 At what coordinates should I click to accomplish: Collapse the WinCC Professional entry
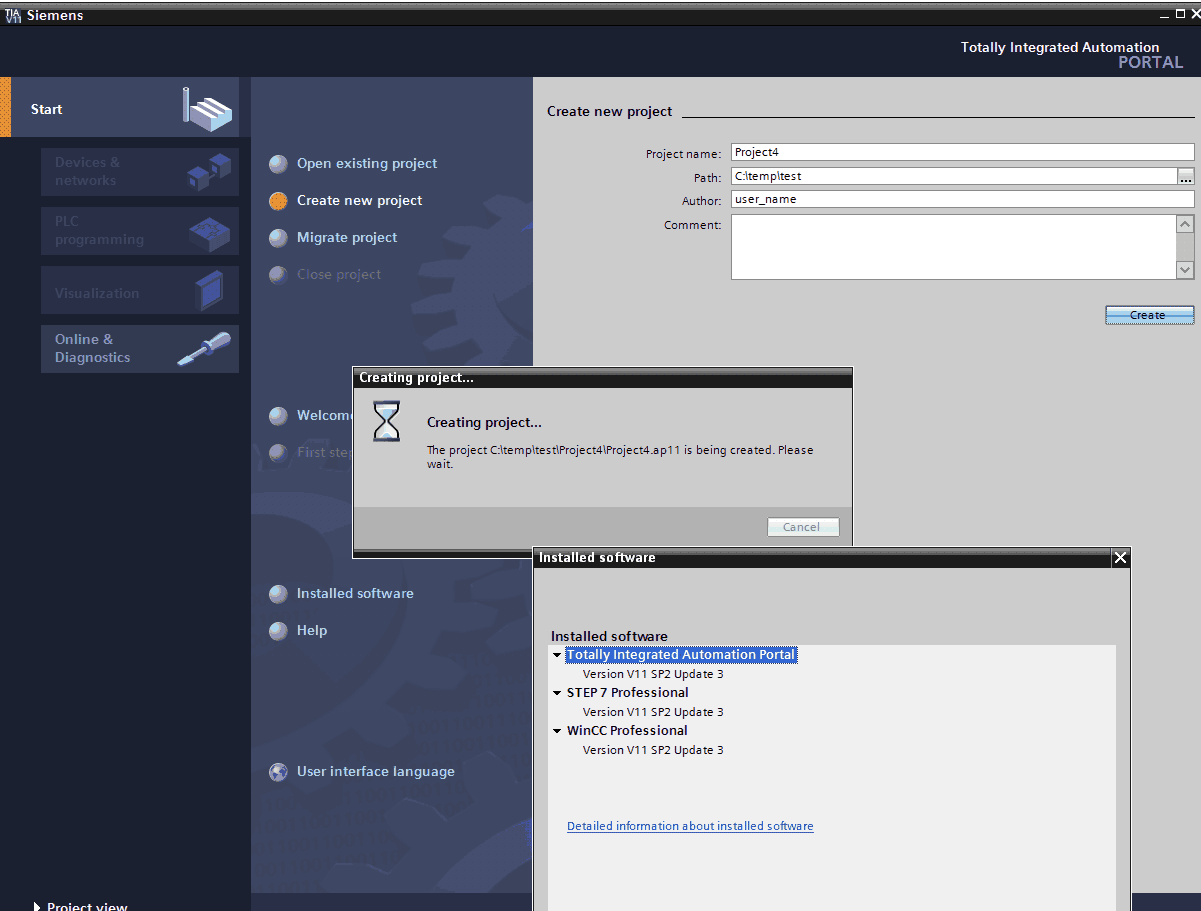pyautogui.click(x=557, y=731)
